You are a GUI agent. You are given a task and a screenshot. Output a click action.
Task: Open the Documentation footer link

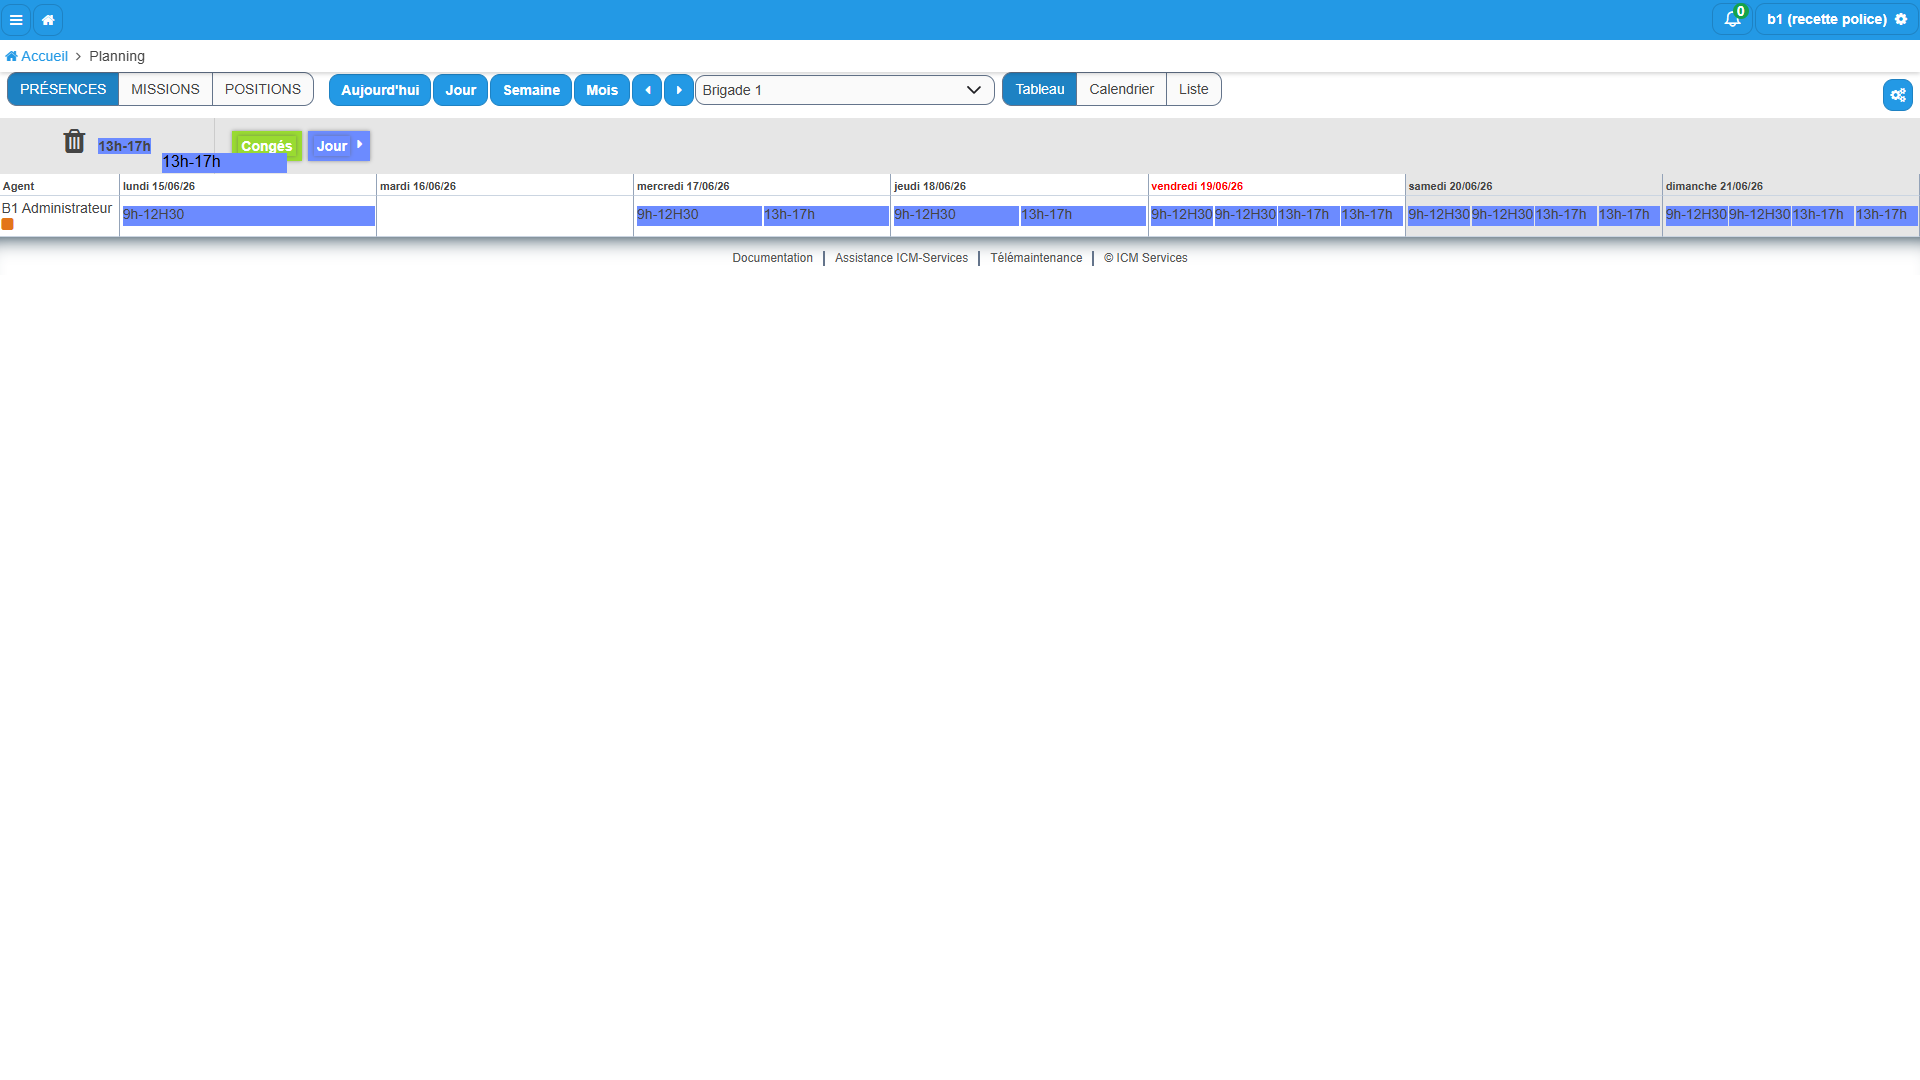772,258
